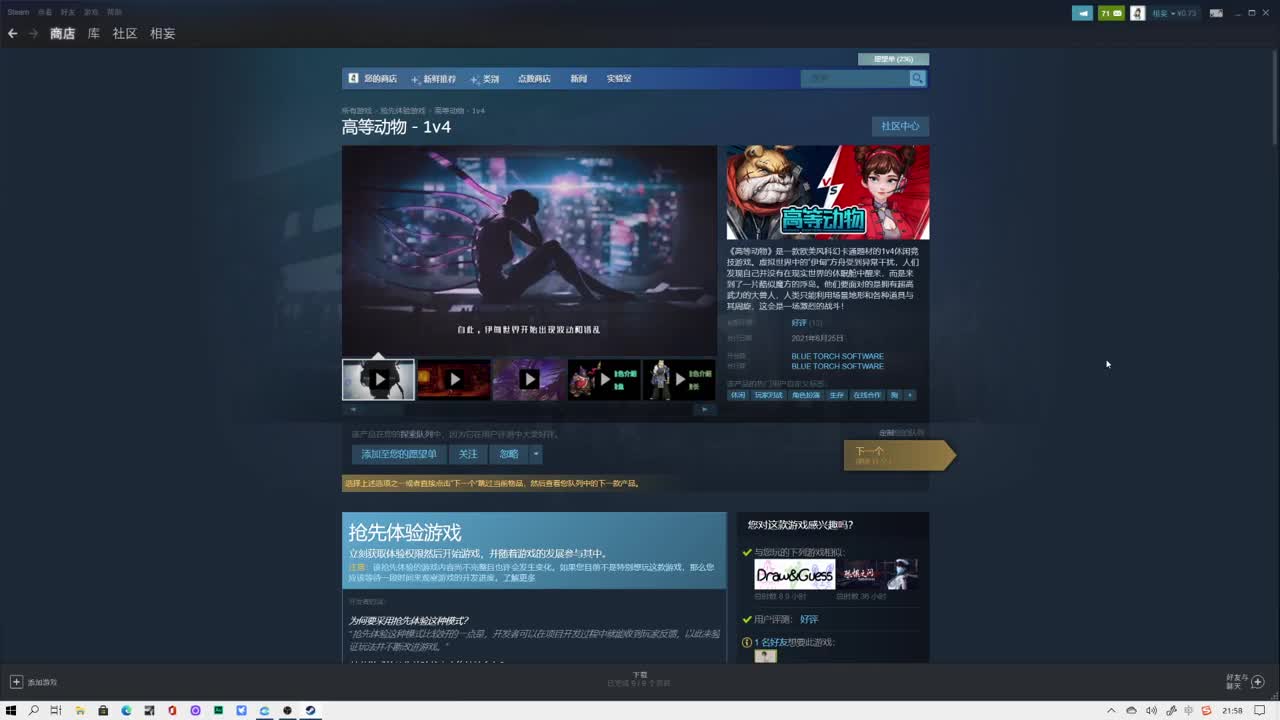The width and height of the screenshot is (1280, 720).
Task: Open developer BLUE TORCH SOFTWARE link
Action: (x=837, y=356)
